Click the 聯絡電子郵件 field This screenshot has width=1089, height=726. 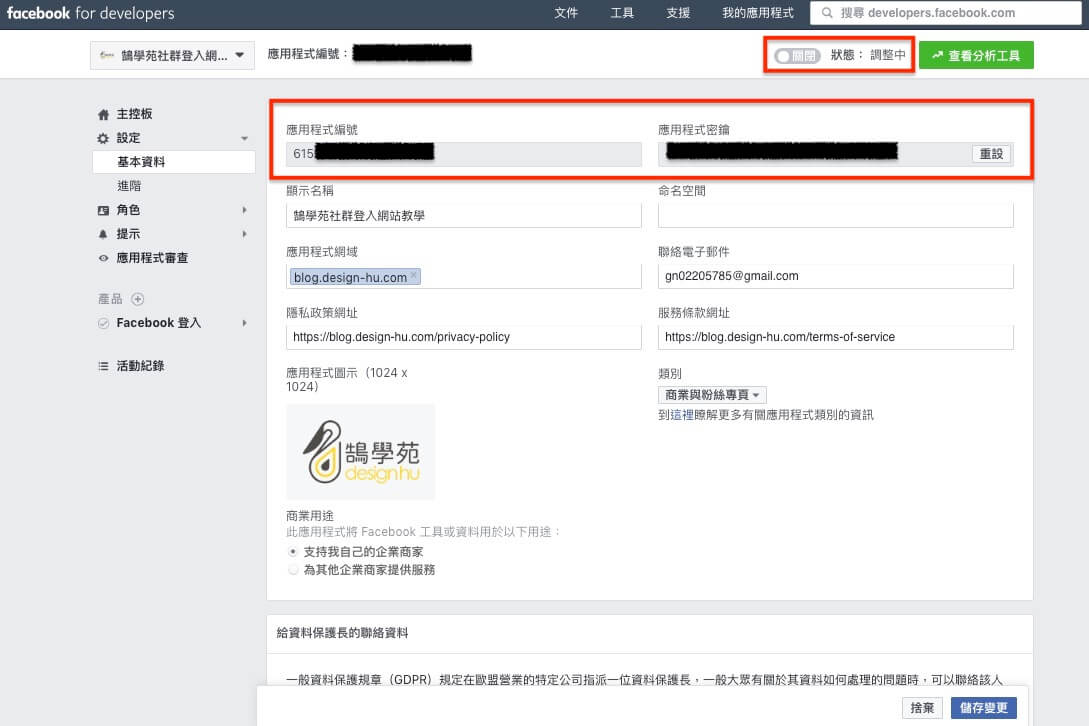pyautogui.click(x=836, y=277)
